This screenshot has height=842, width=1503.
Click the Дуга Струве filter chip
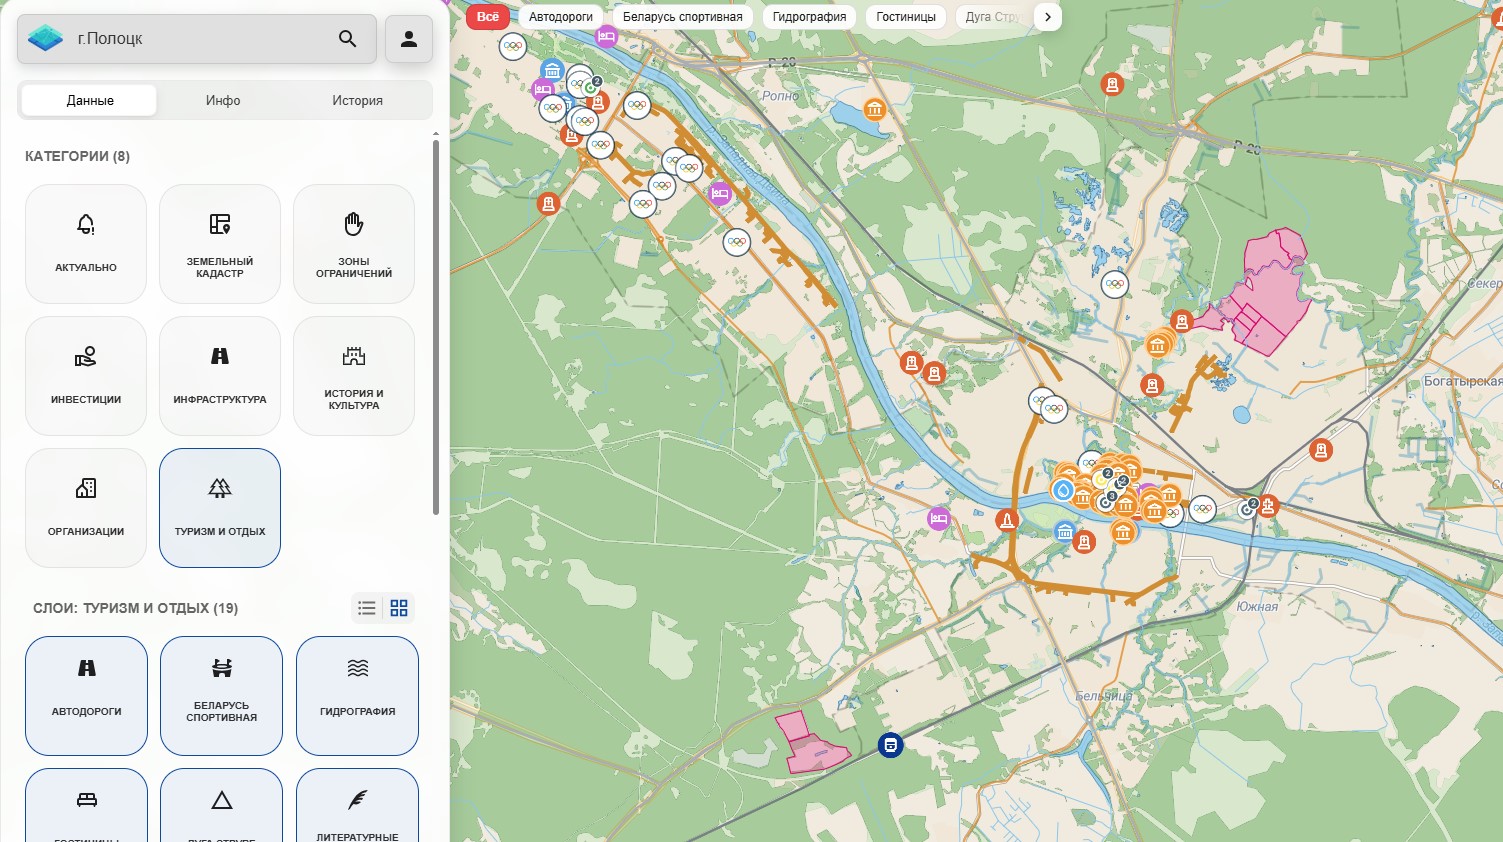(x=991, y=17)
